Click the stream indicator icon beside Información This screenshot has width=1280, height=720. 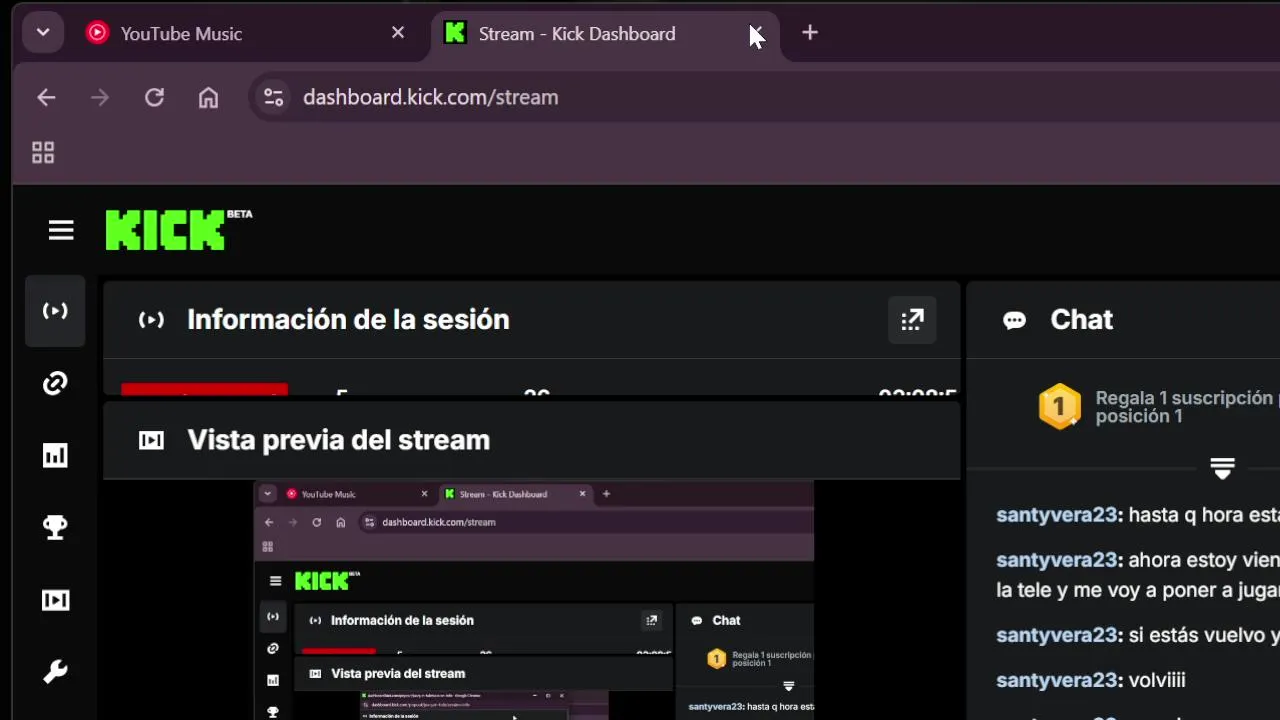pos(151,320)
